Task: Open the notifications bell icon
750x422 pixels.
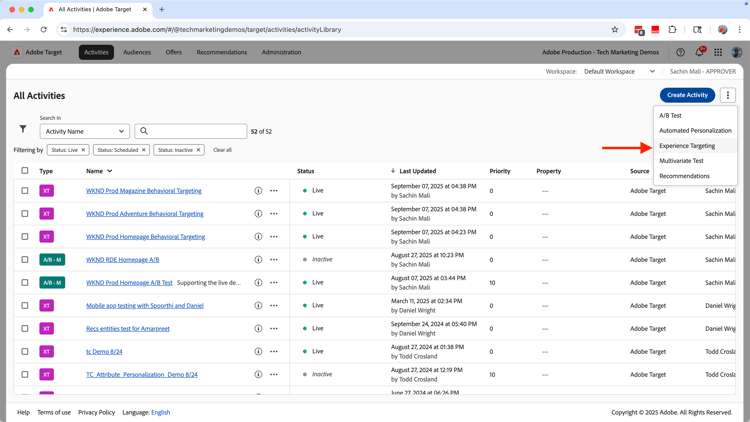Action: click(699, 52)
